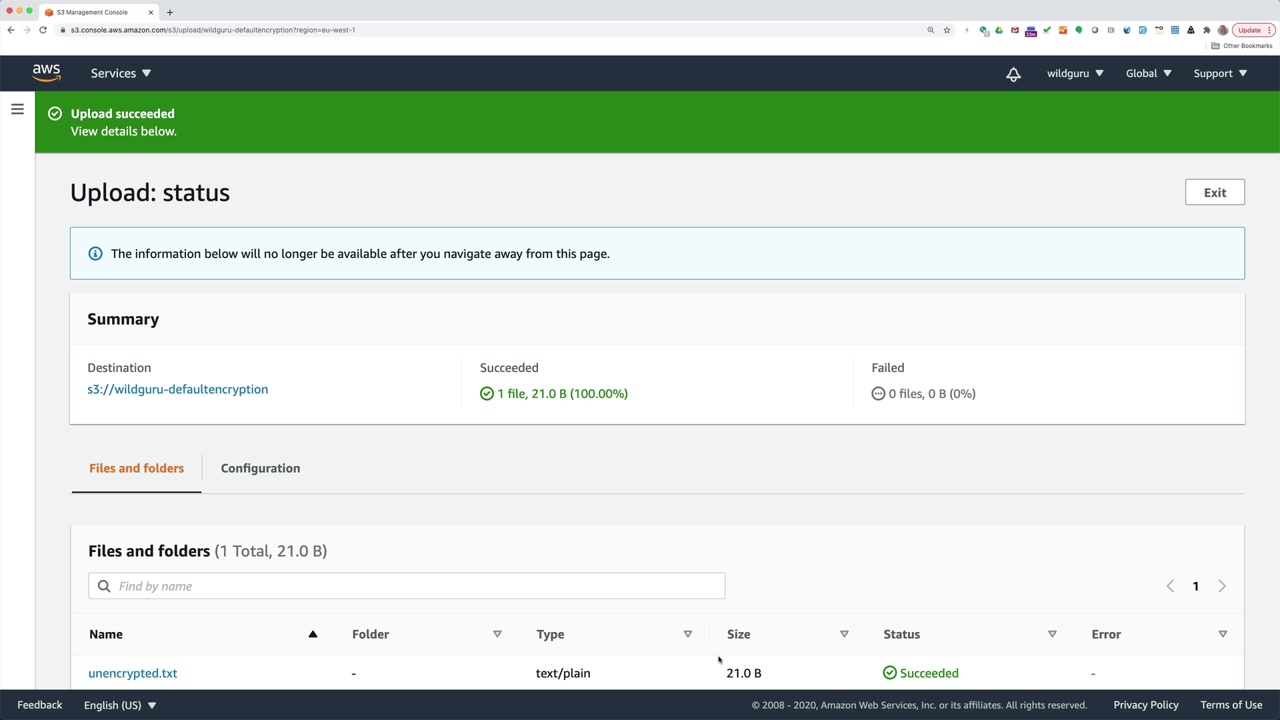Click the Upload succeeded check icon
This screenshot has height=720, width=1280.
[x=55, y=113]
